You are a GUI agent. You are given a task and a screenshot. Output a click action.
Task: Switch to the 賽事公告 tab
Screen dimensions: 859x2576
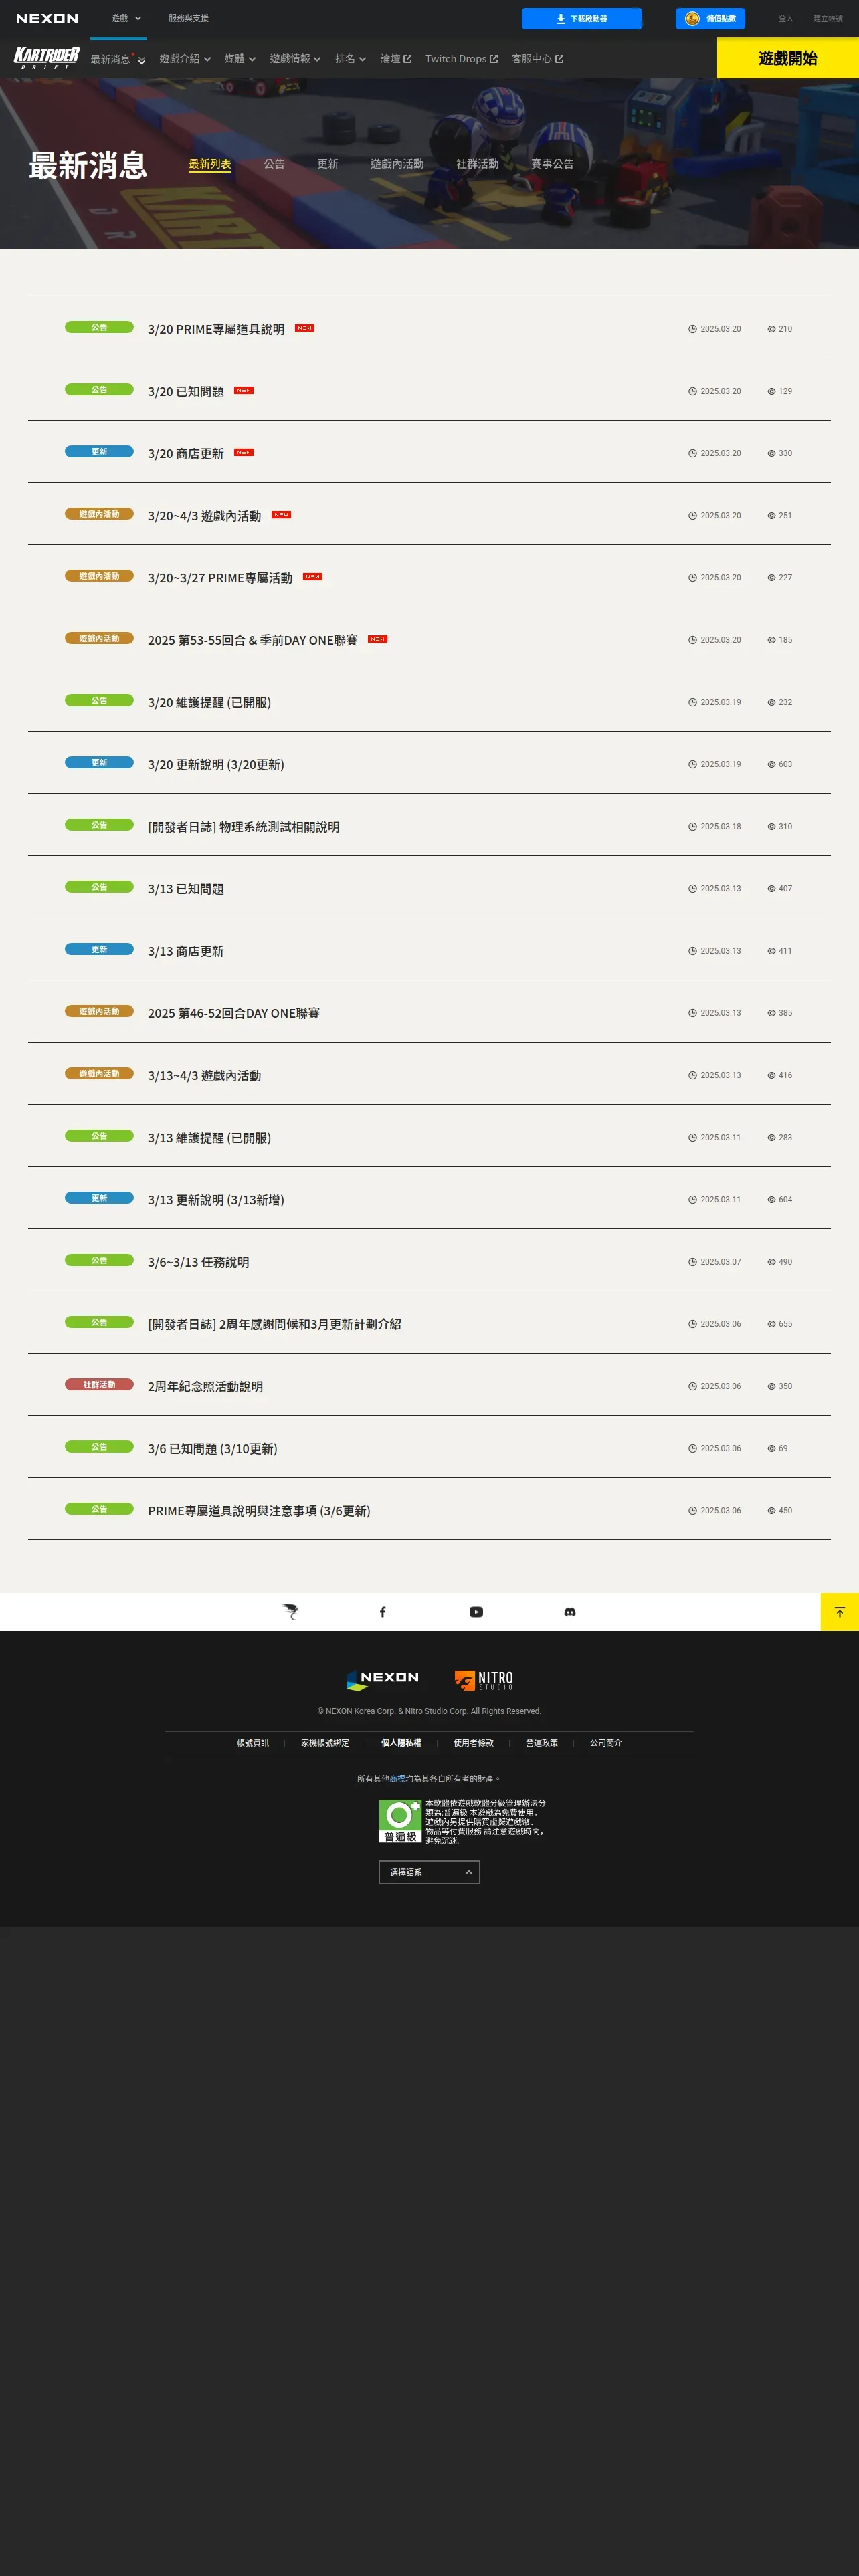552,164
